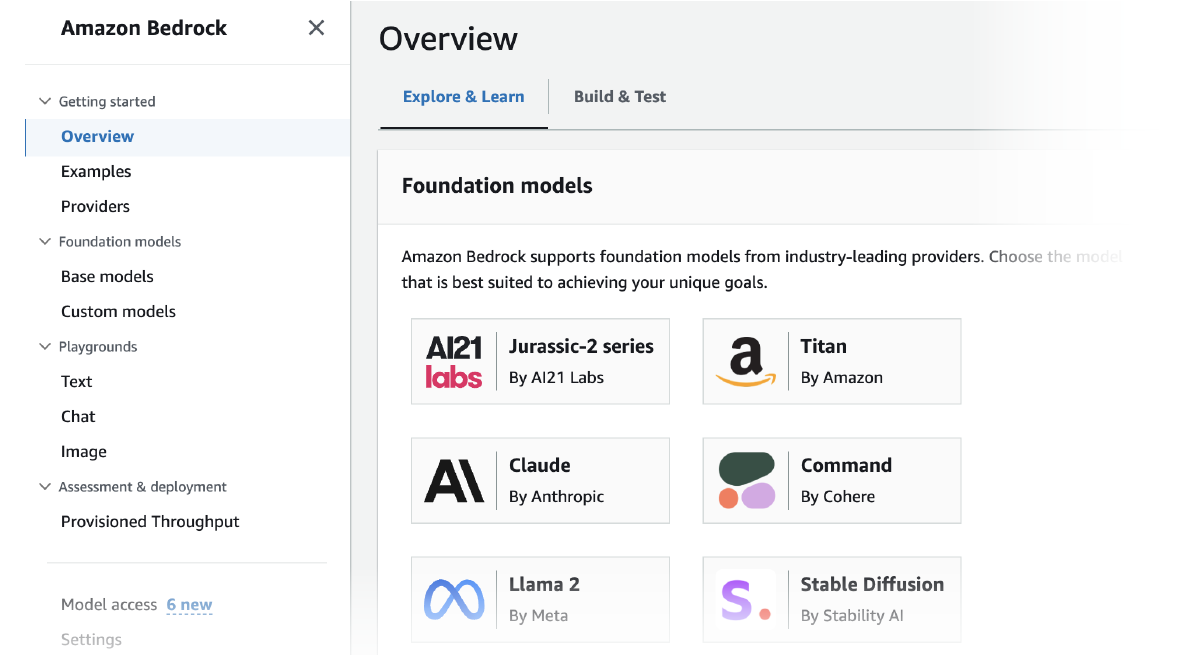Collapse Assessment & deployment section
This screenshot has width=1200, height=655.
click(x=44, y=486)
